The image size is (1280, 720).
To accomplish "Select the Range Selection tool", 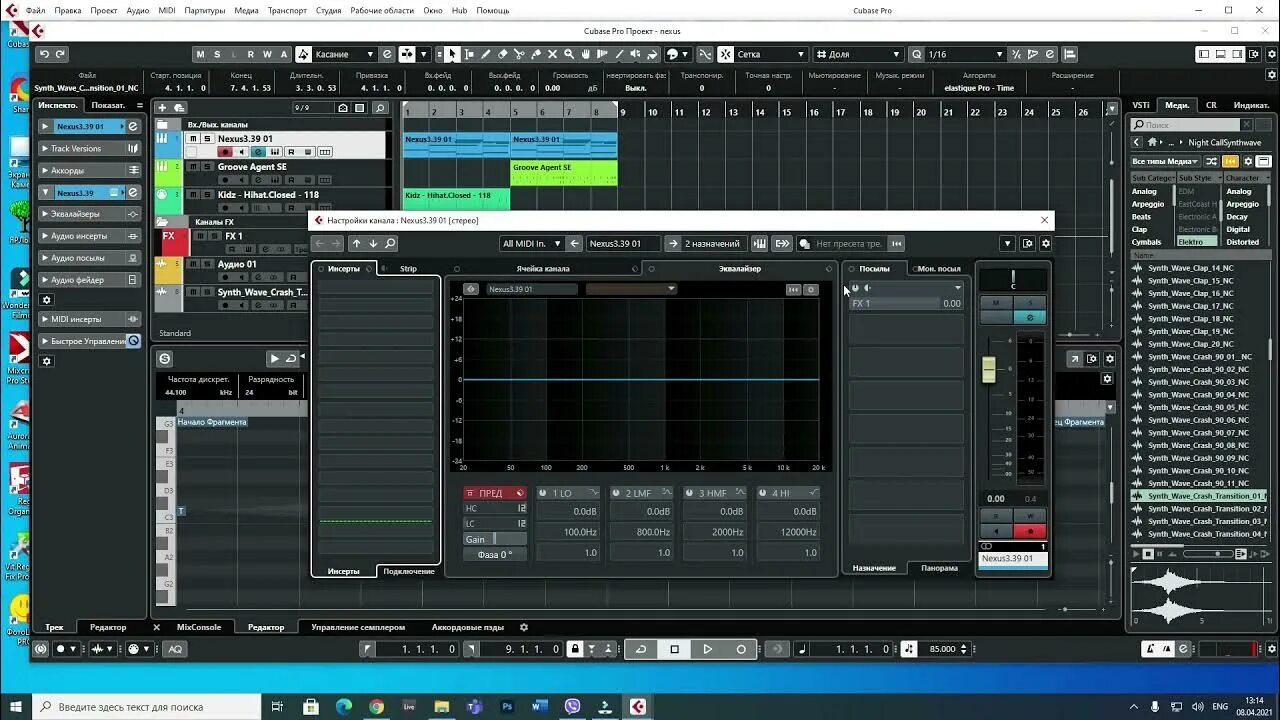I will (x=469, y=54).
